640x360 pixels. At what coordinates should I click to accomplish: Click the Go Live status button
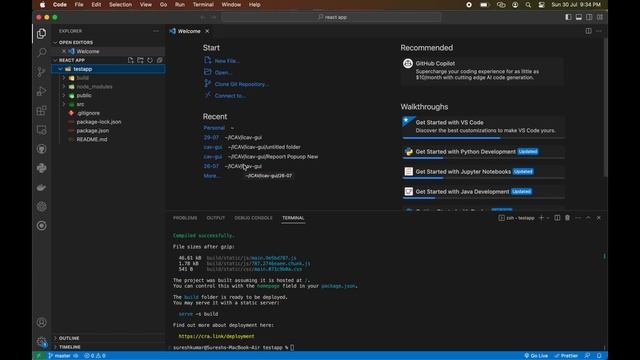pyautogui.click(x=536, y=356)
